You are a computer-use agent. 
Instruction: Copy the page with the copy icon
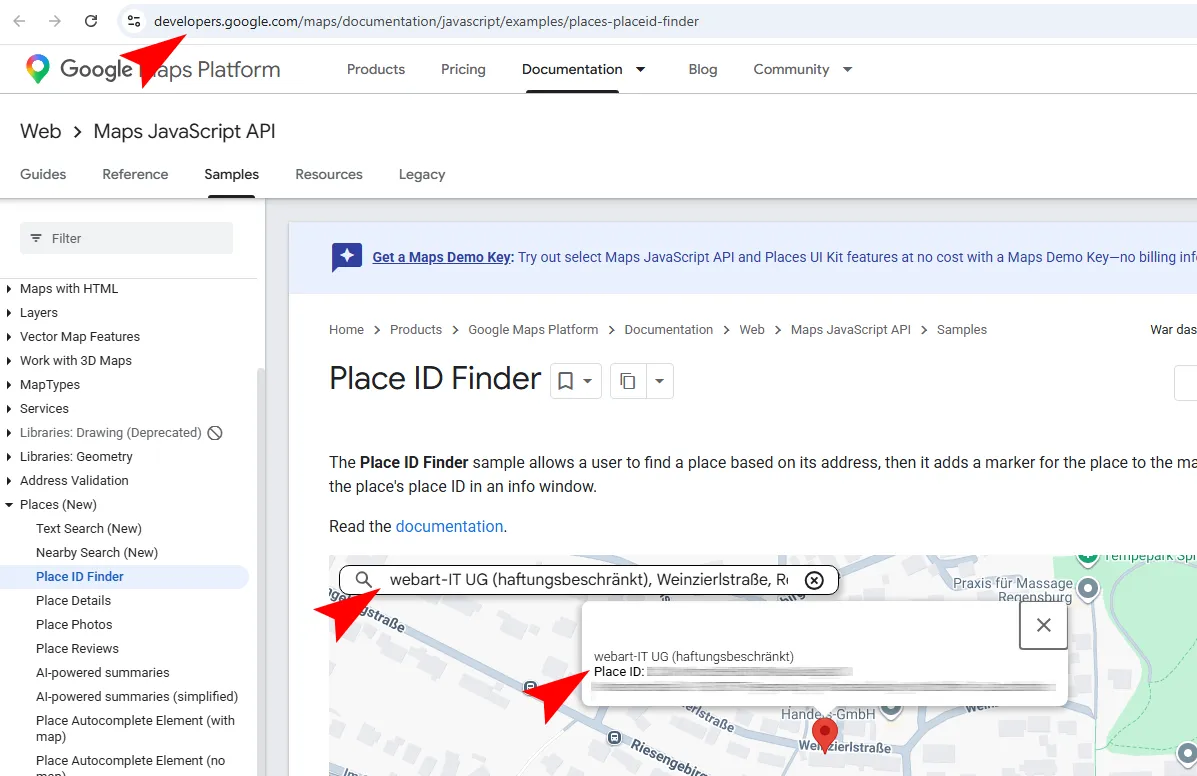[x=628, y=381]
